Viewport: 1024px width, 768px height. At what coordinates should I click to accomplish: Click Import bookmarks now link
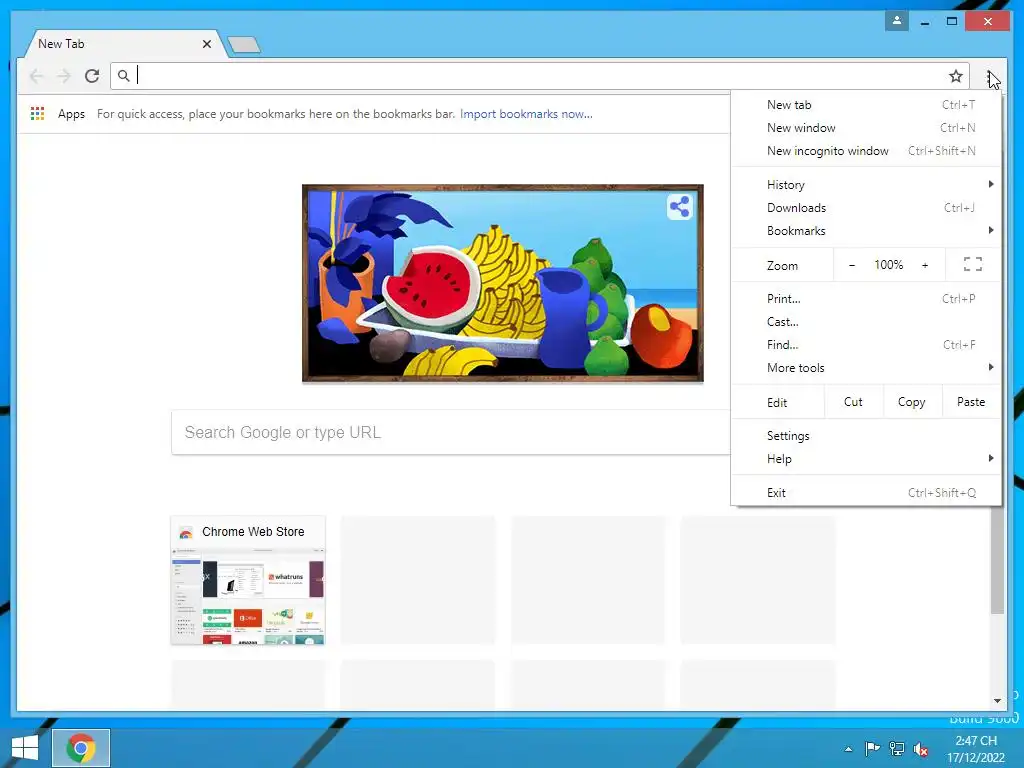tap(526, 114)
